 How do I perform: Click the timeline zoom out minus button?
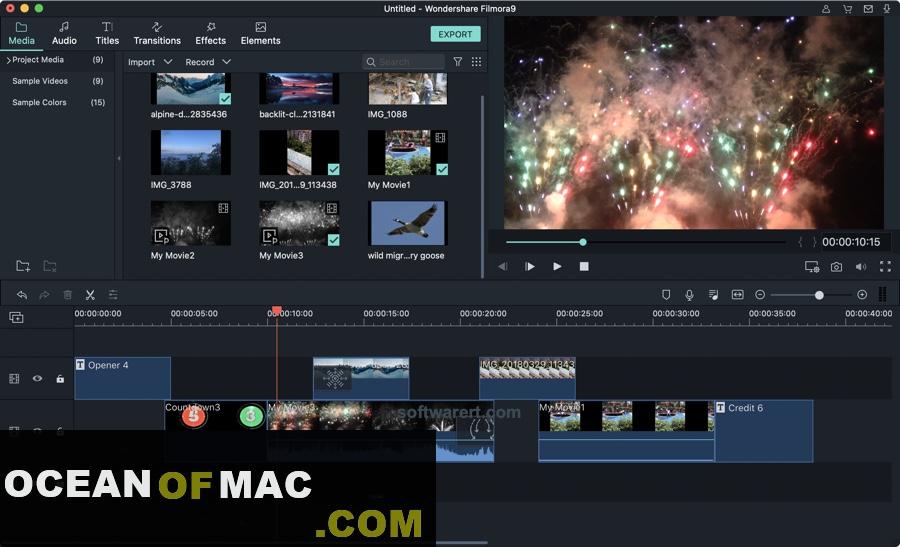760,294
